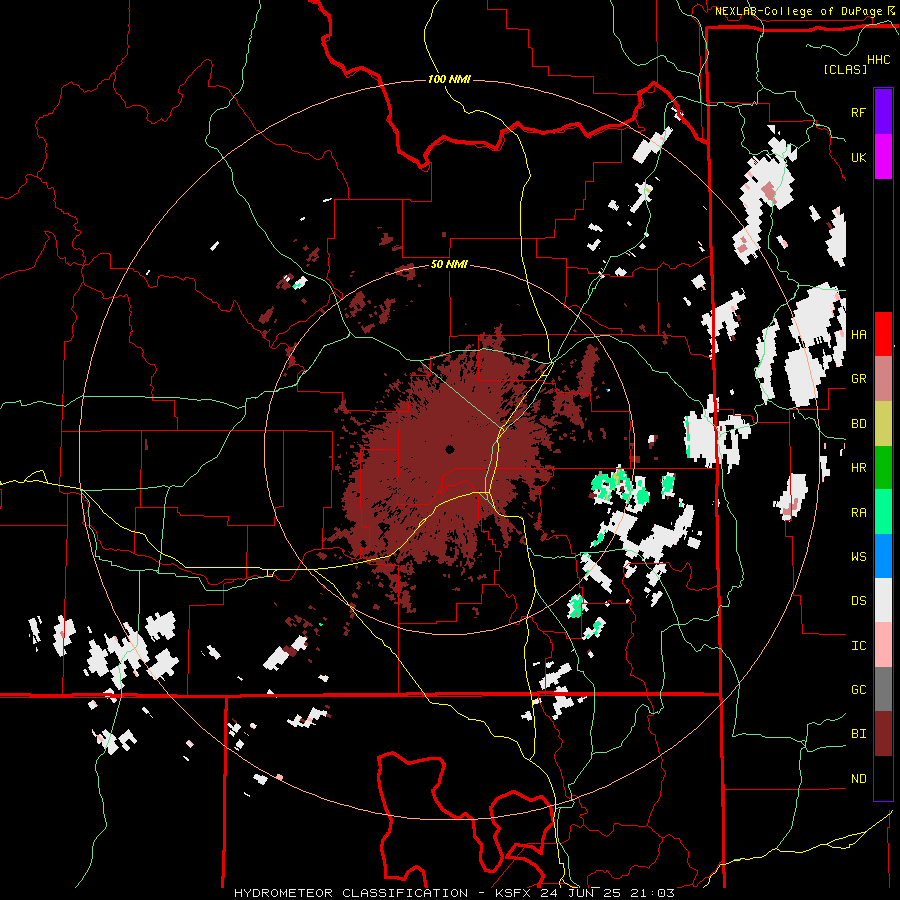
Task: Click the 50 NMI range ring label
Action: click(449, 265)
